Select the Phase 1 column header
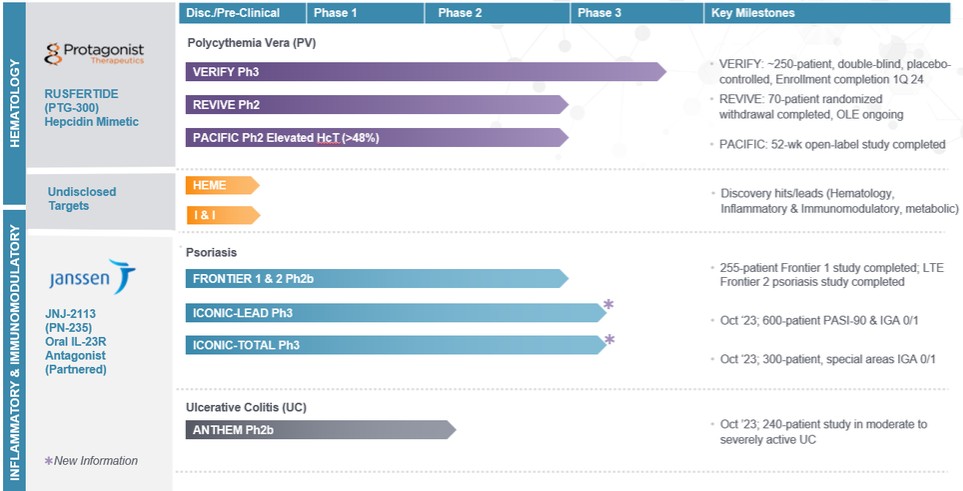This screenshot has width=963, height=491. (365, 13)
